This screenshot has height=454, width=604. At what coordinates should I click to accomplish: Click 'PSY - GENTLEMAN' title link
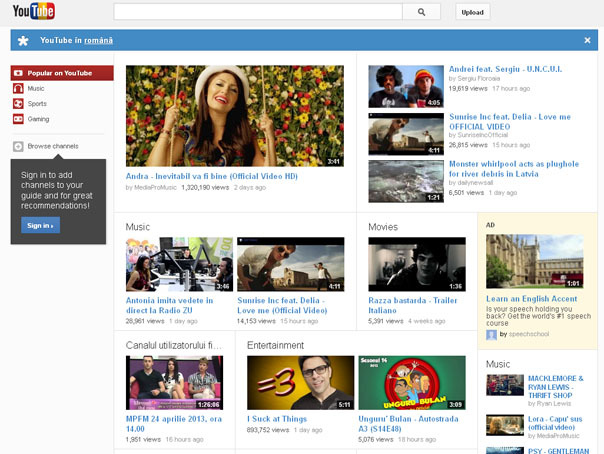click(559, 451)
